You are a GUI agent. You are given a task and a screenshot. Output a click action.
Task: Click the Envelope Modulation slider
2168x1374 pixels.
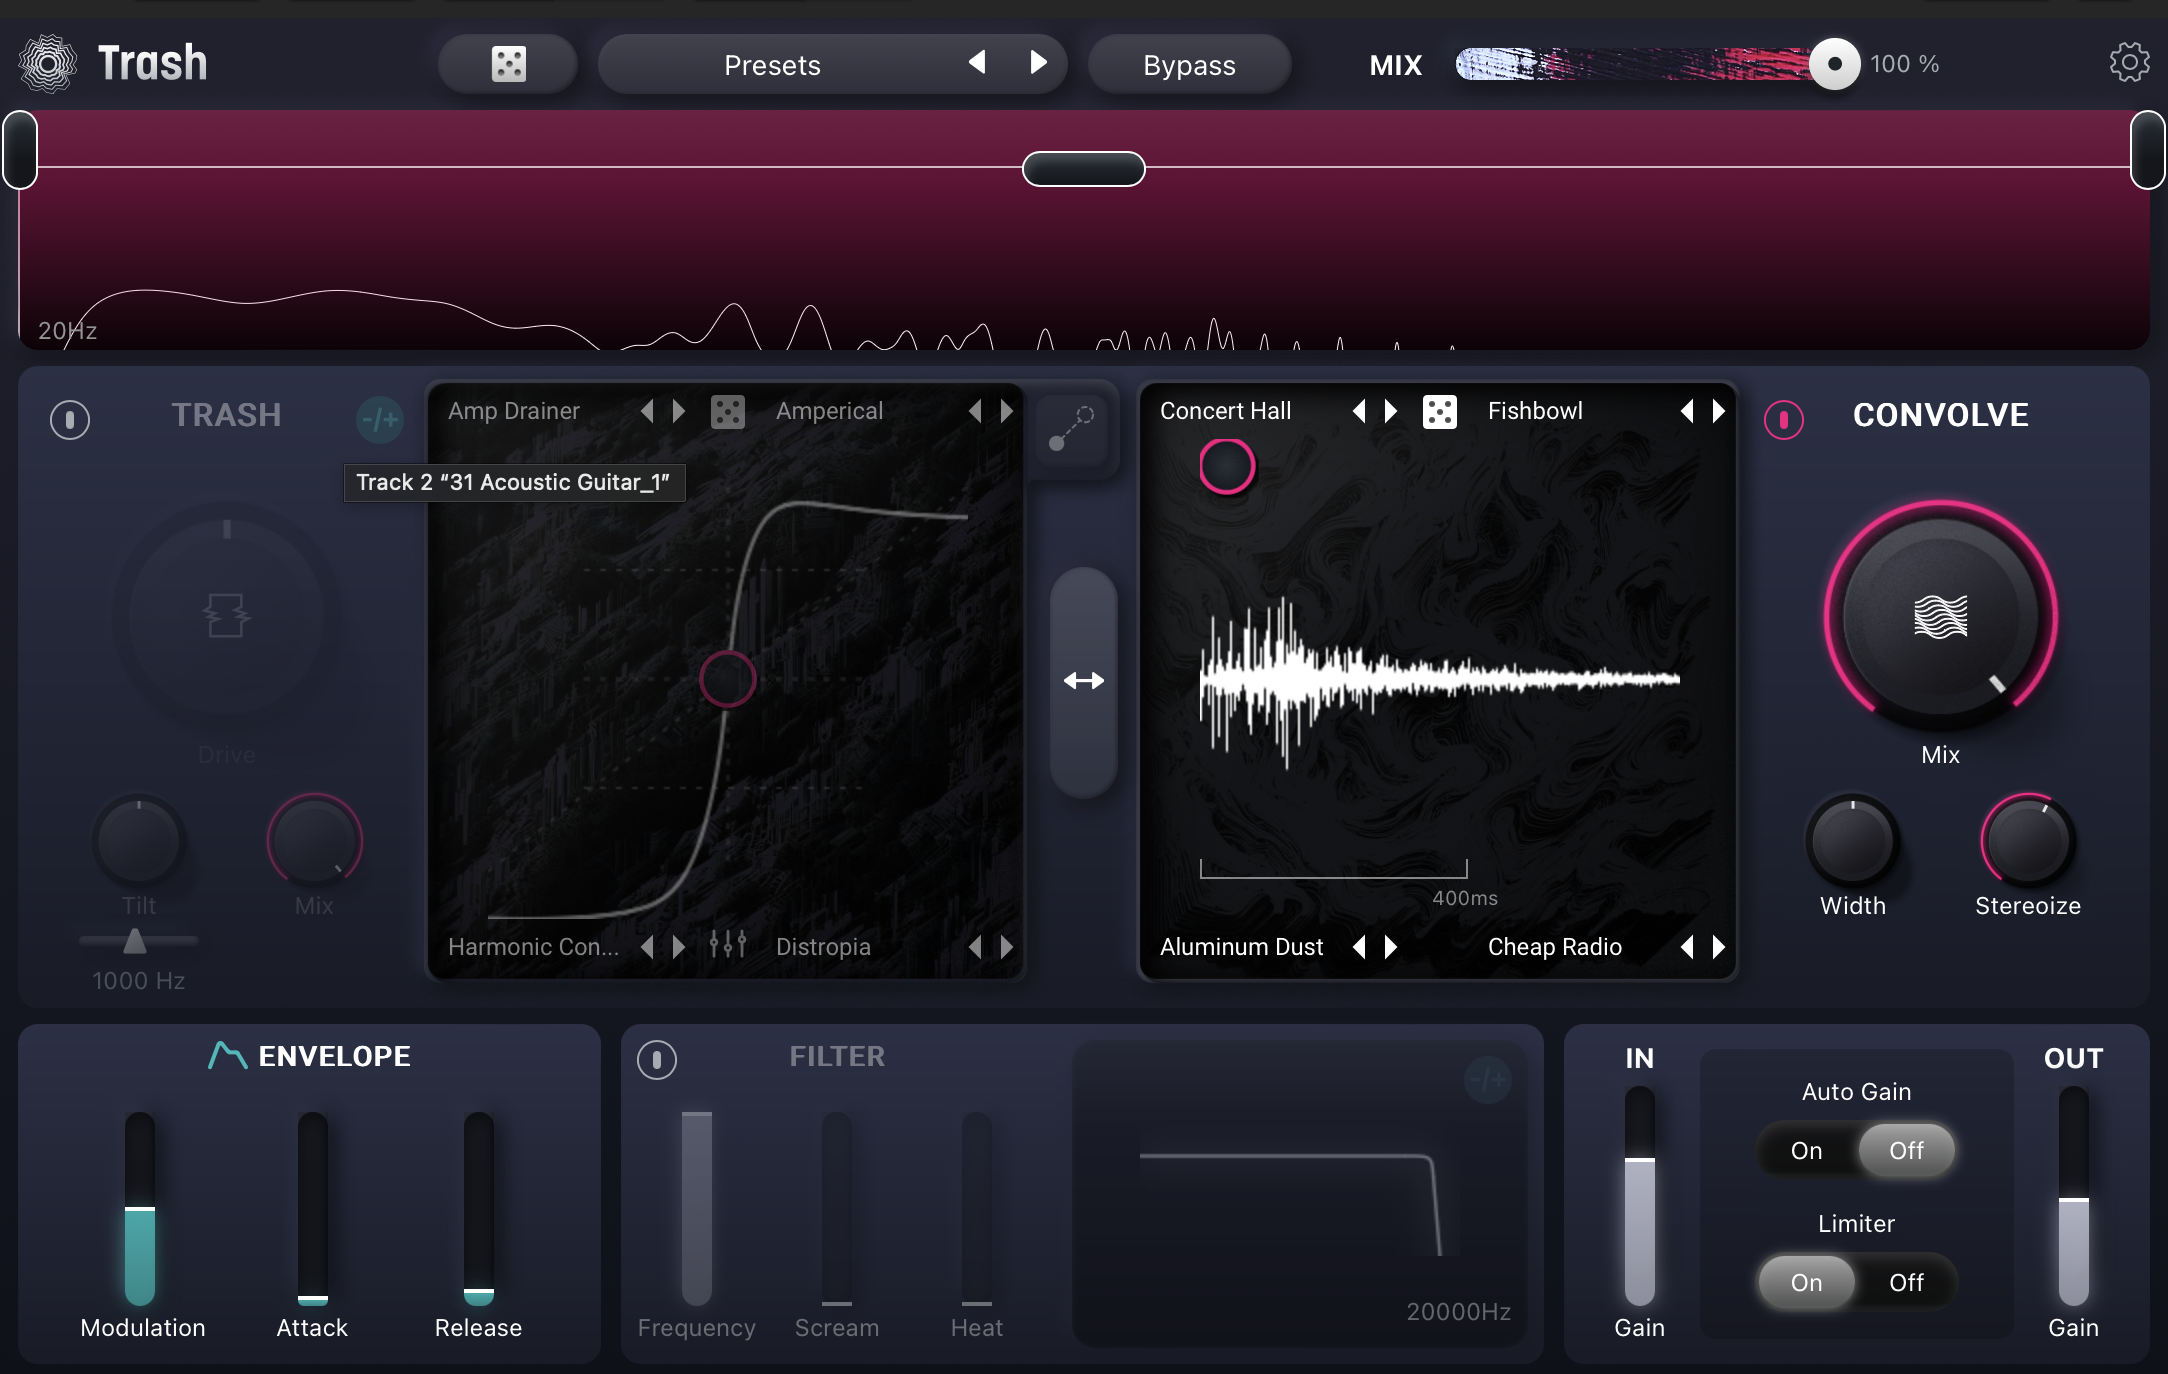point(140,1208)
